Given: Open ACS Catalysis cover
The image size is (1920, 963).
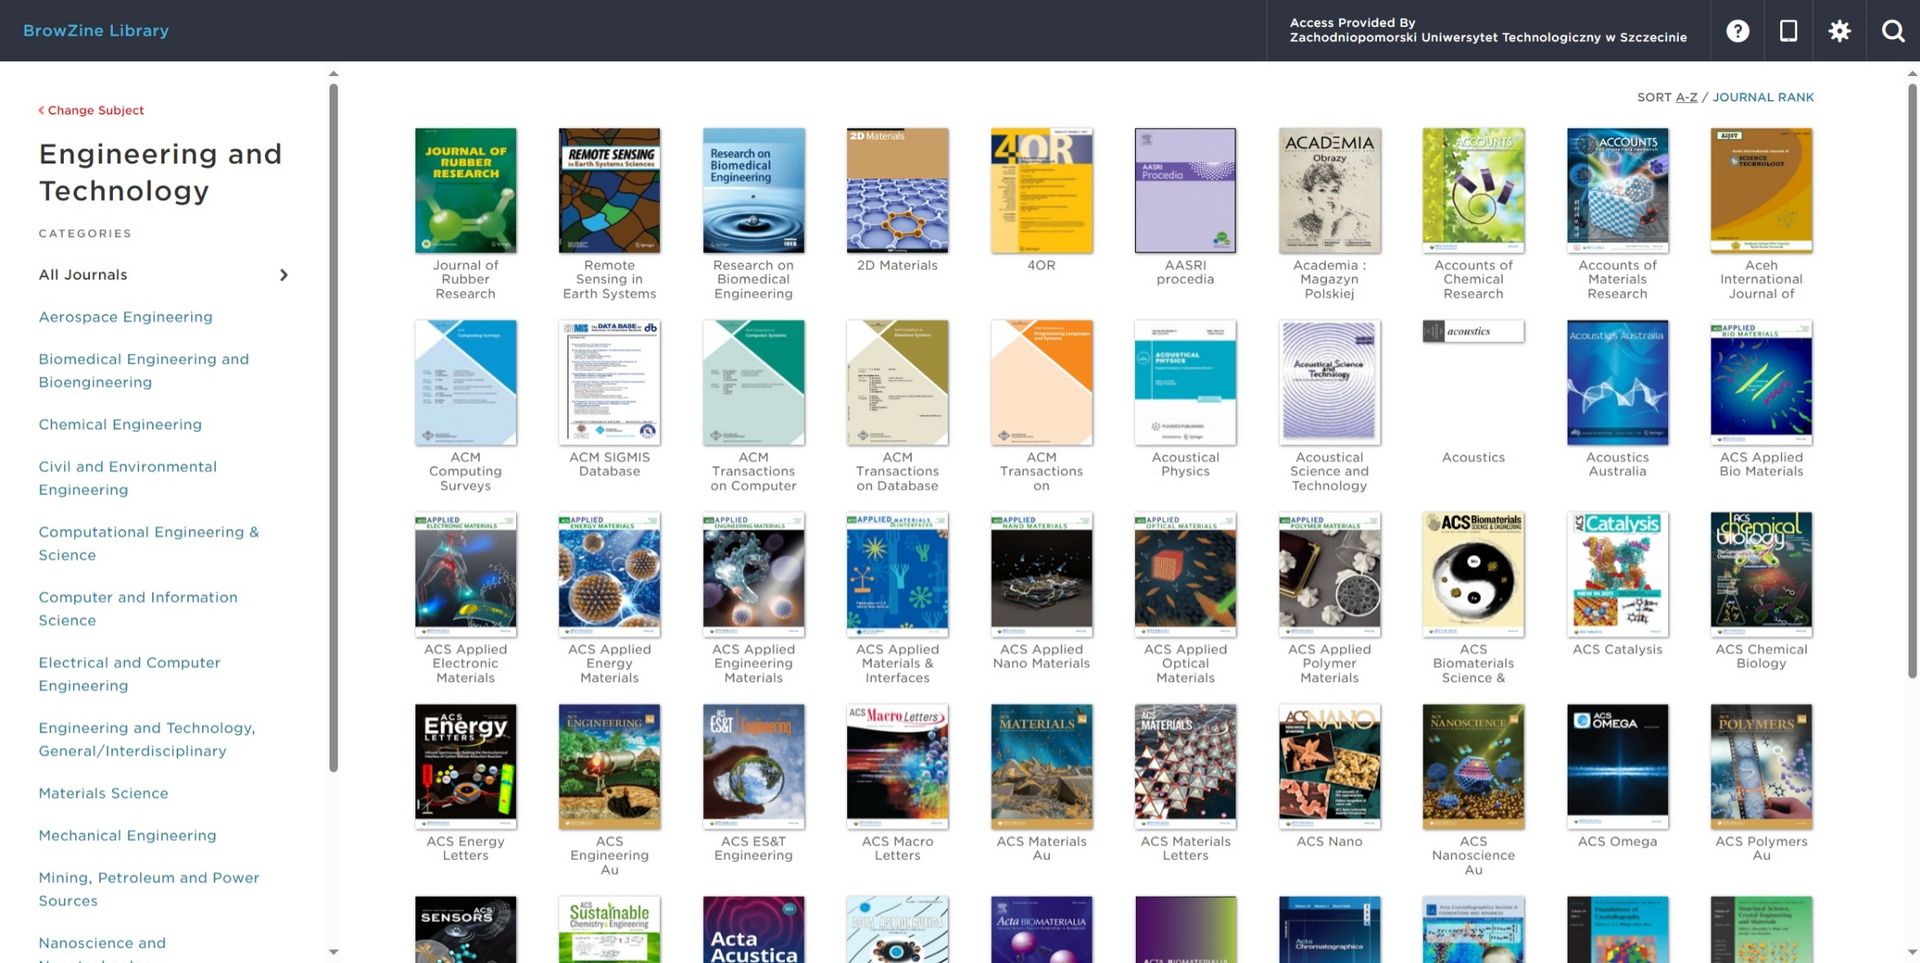Looking at the screenshot, I should click(1618, 574).
